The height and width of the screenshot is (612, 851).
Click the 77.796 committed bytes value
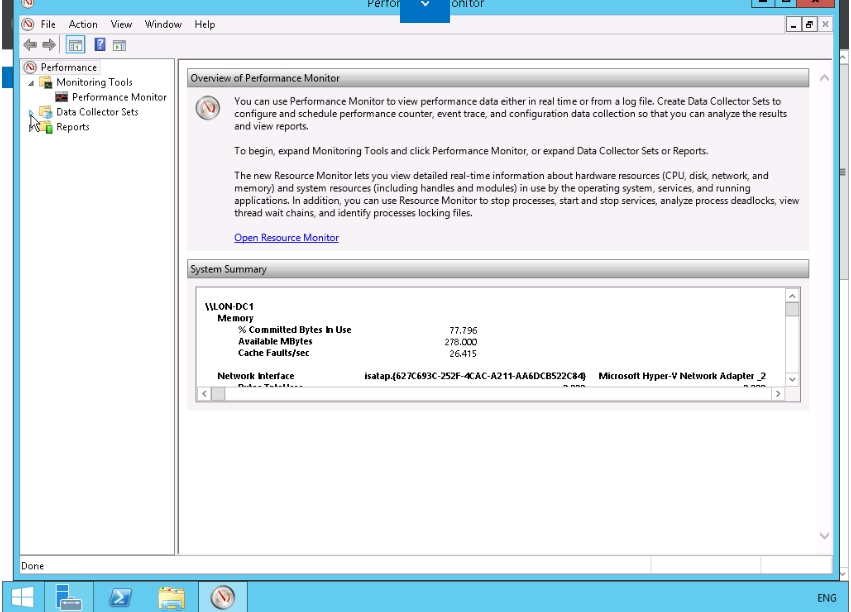point(463,330)
